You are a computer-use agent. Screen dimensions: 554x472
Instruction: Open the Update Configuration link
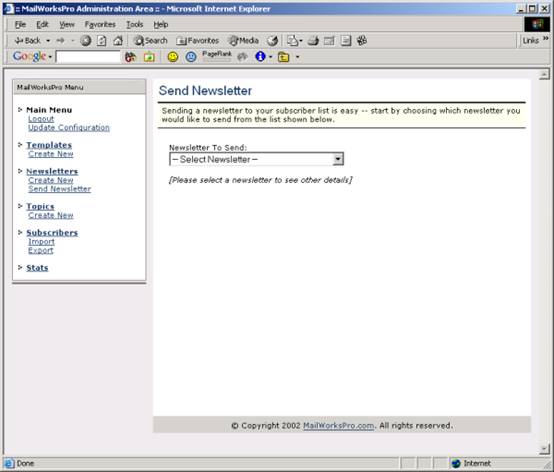[69, 128]
